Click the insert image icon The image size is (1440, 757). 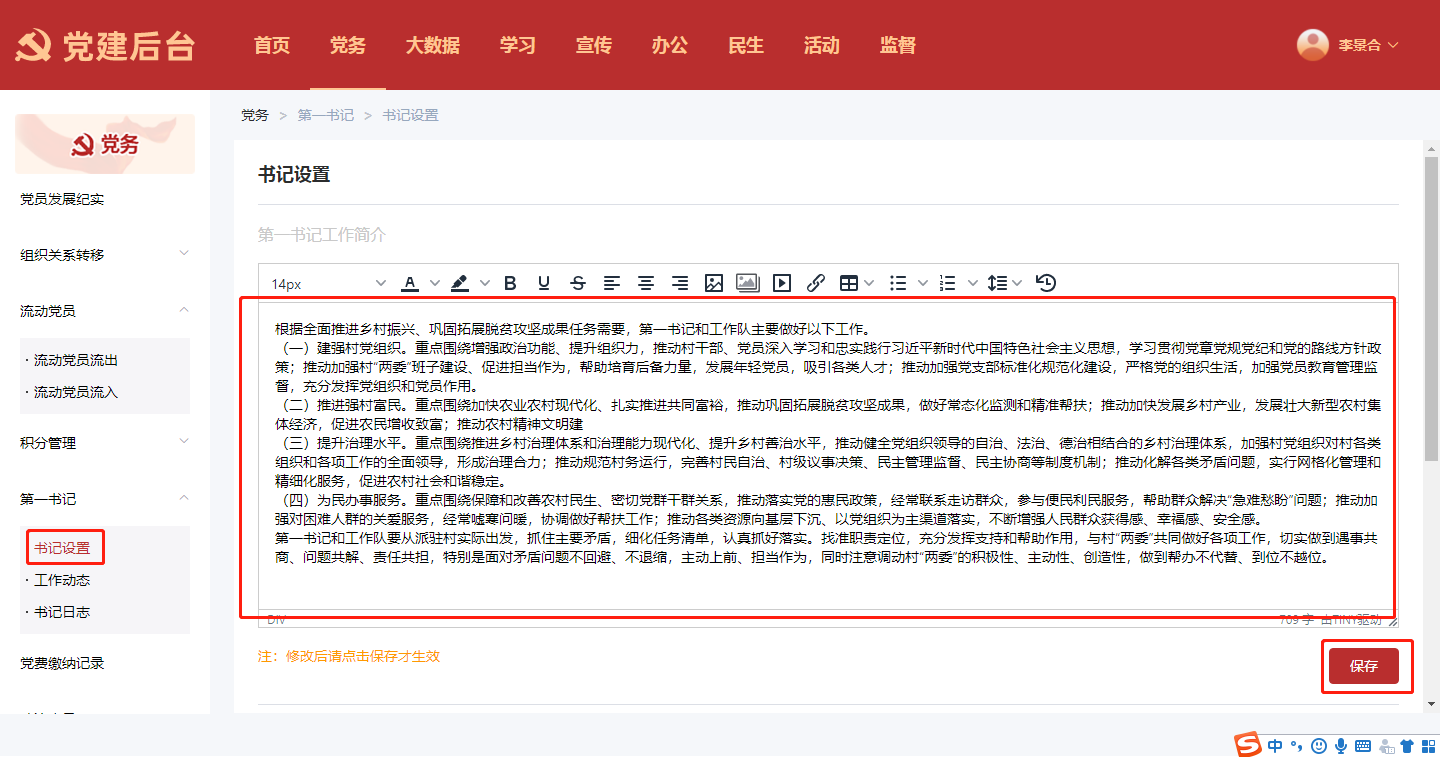pyautogui.click(x=713, y=283)
